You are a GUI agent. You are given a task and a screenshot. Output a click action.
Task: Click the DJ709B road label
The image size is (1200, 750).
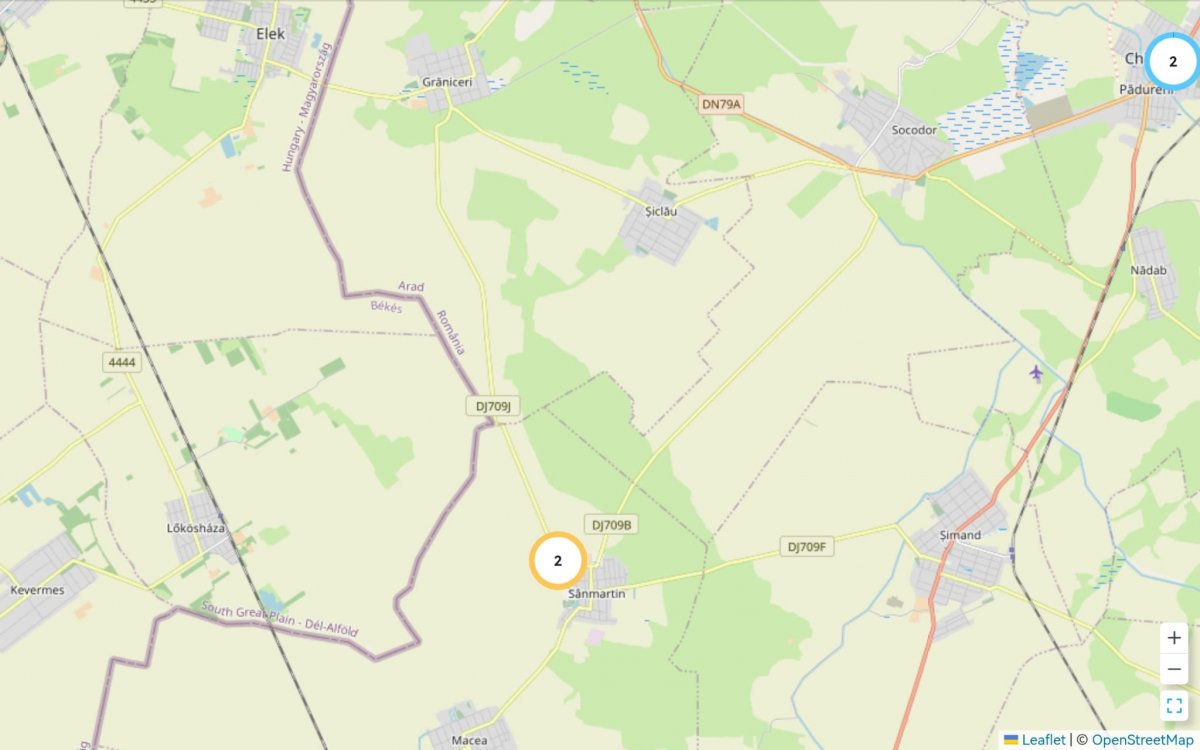[611, 525]
